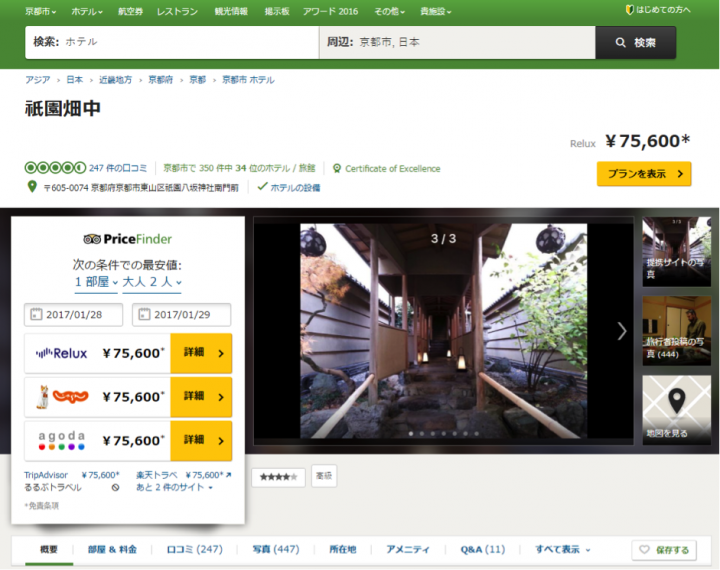
Task: Open アワード 2016 menu item
Action: click(x=330, y=11)
